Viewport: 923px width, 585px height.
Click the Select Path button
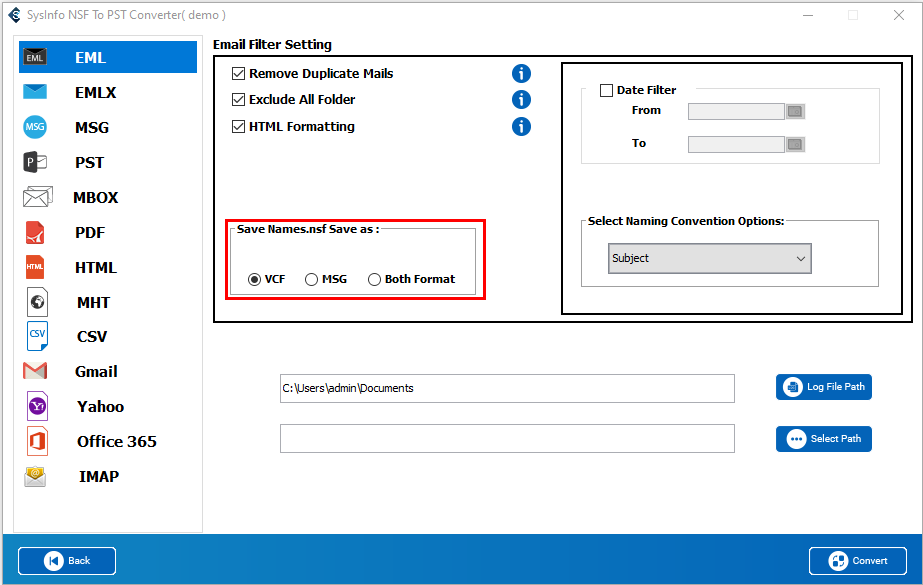click(x=824, y=438)
